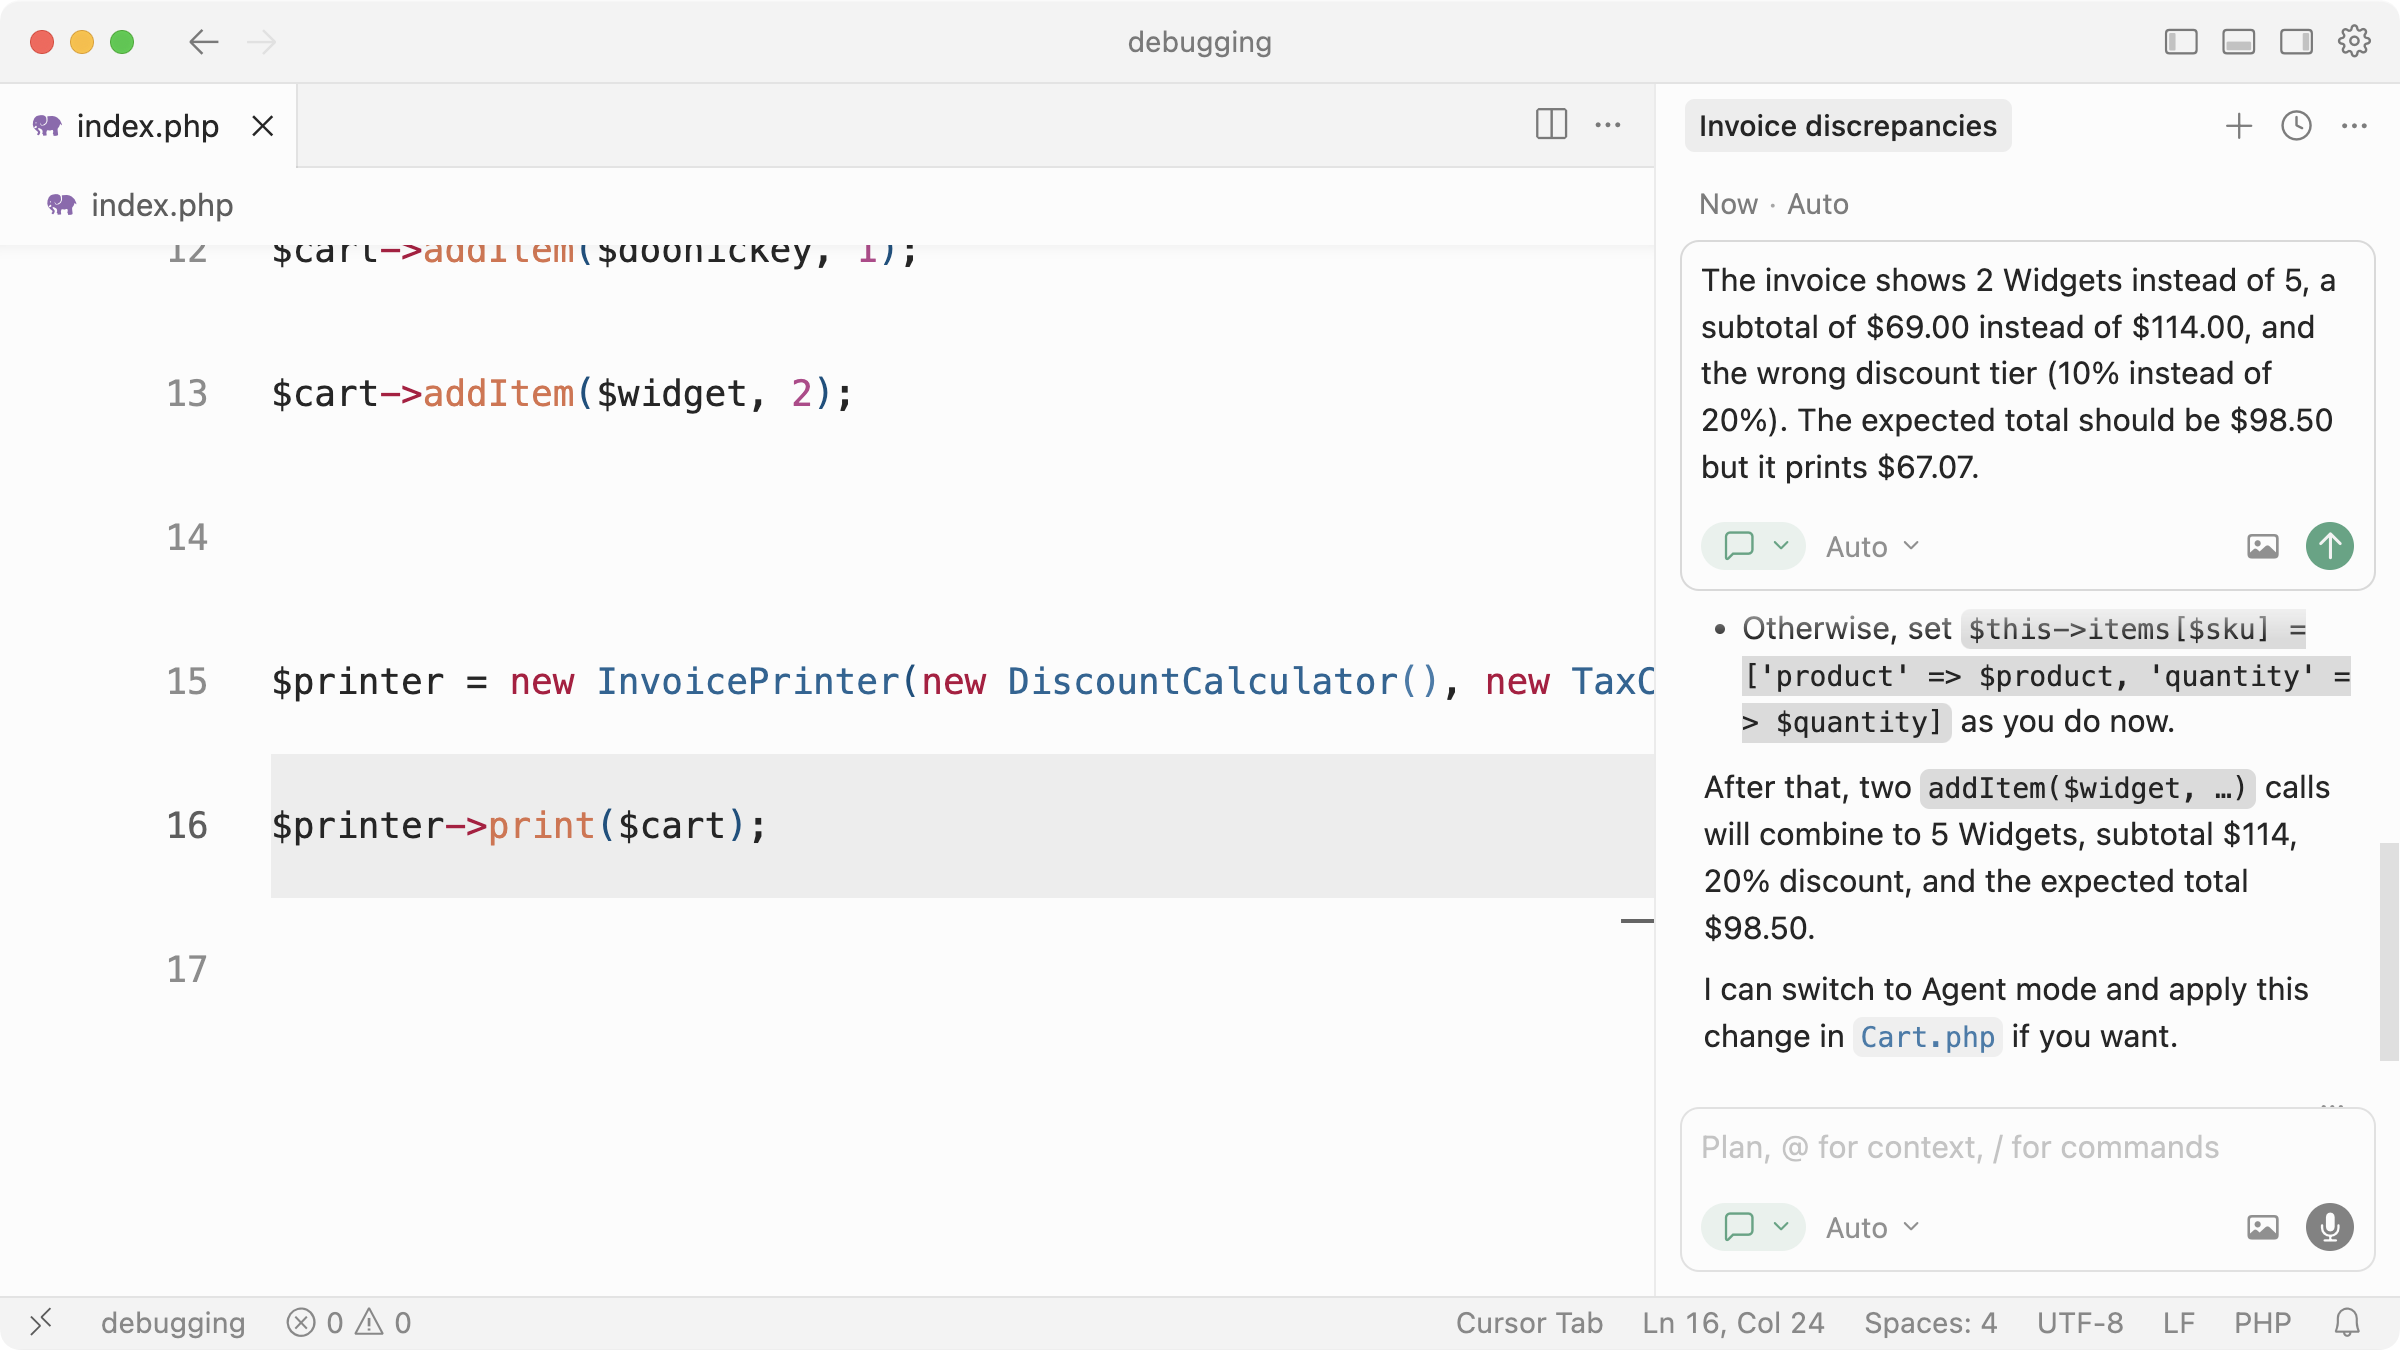Open settings gear in title bar
The height and width of the screenshot is (1350, 2400).
point(2354,42)
